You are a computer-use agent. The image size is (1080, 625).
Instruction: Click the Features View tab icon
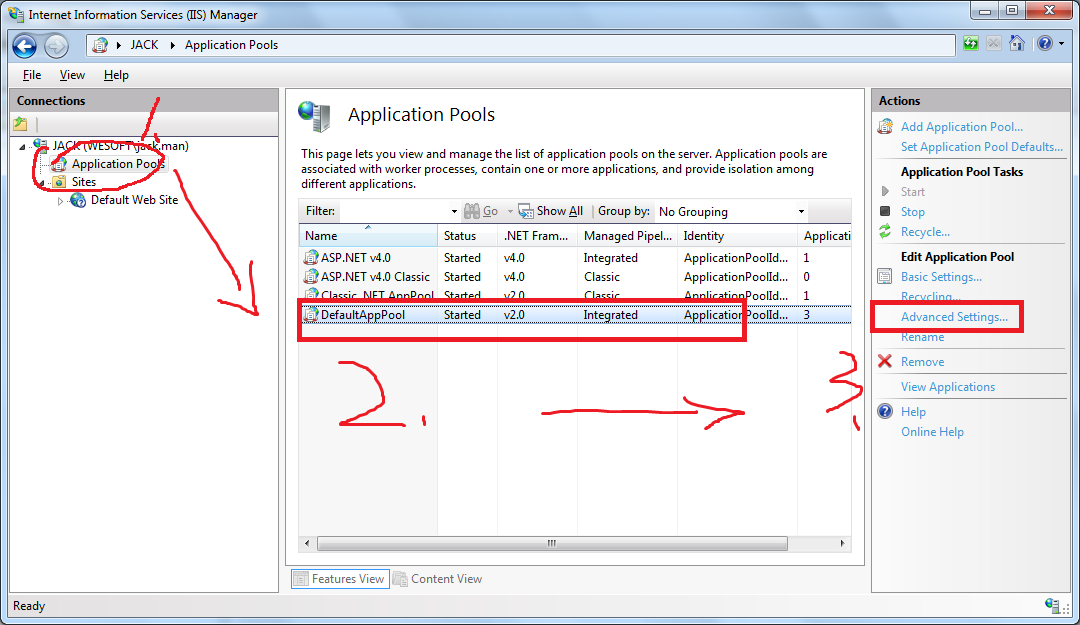[300, 579]
